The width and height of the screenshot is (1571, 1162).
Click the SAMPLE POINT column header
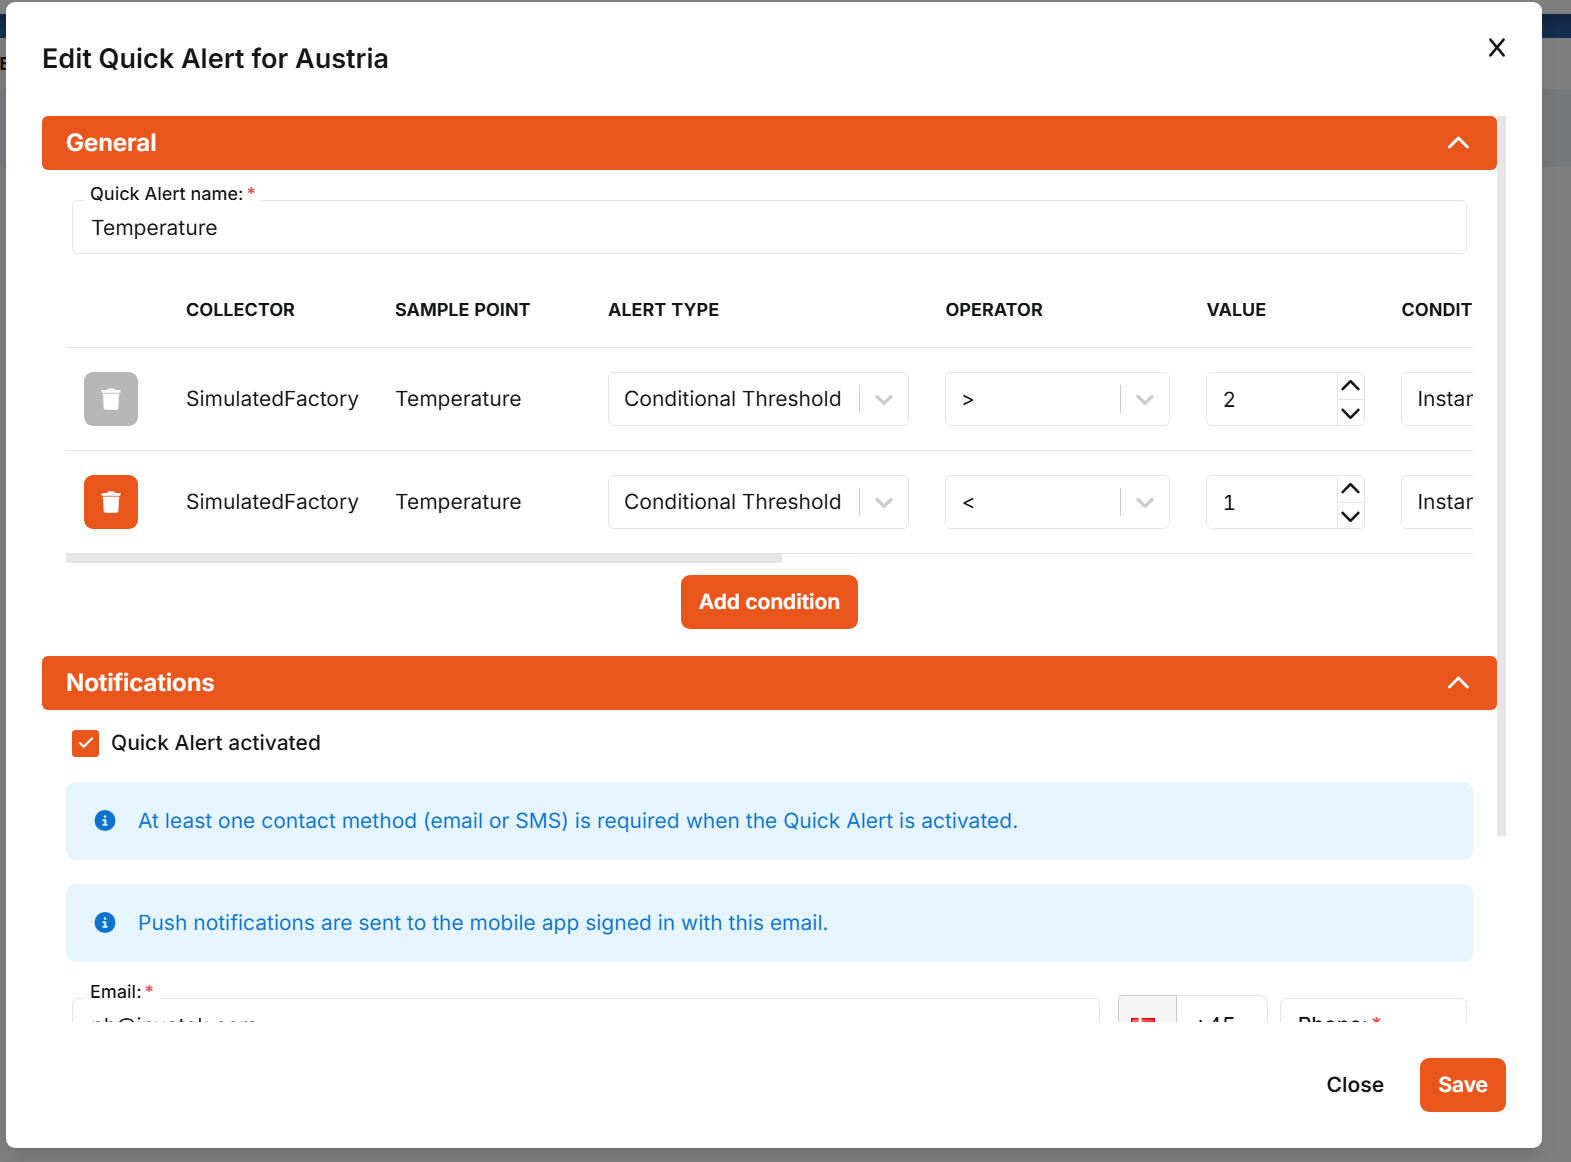pyautogui.click(x=462, y=310)
